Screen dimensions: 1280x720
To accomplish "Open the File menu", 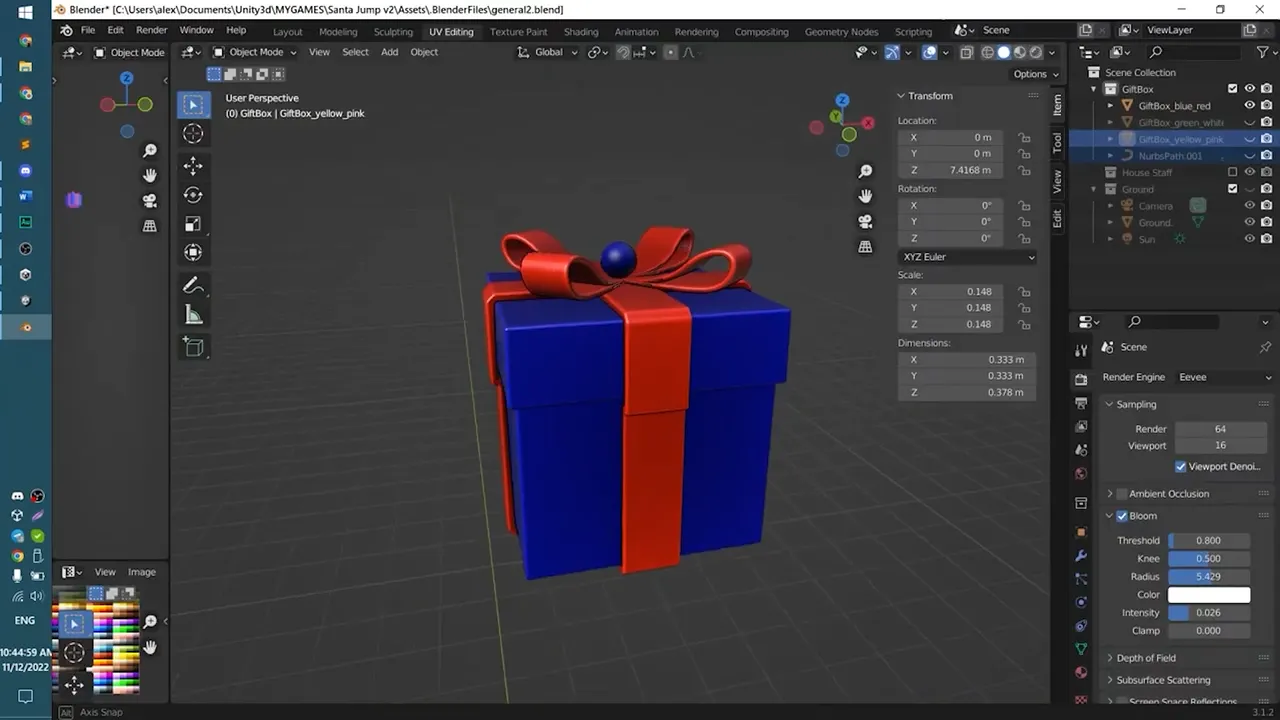I will 88,30.
